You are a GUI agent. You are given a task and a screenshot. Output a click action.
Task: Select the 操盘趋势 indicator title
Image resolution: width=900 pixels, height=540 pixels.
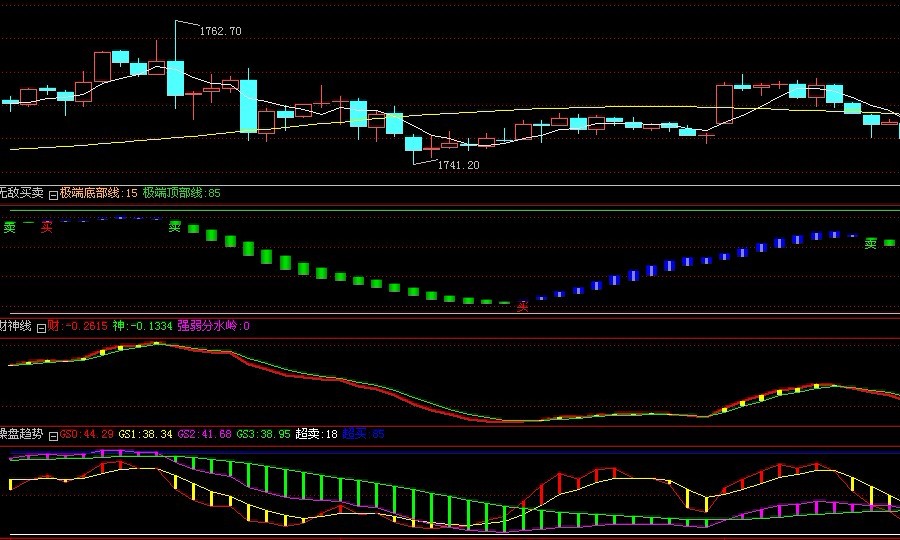tap(22, 434)
